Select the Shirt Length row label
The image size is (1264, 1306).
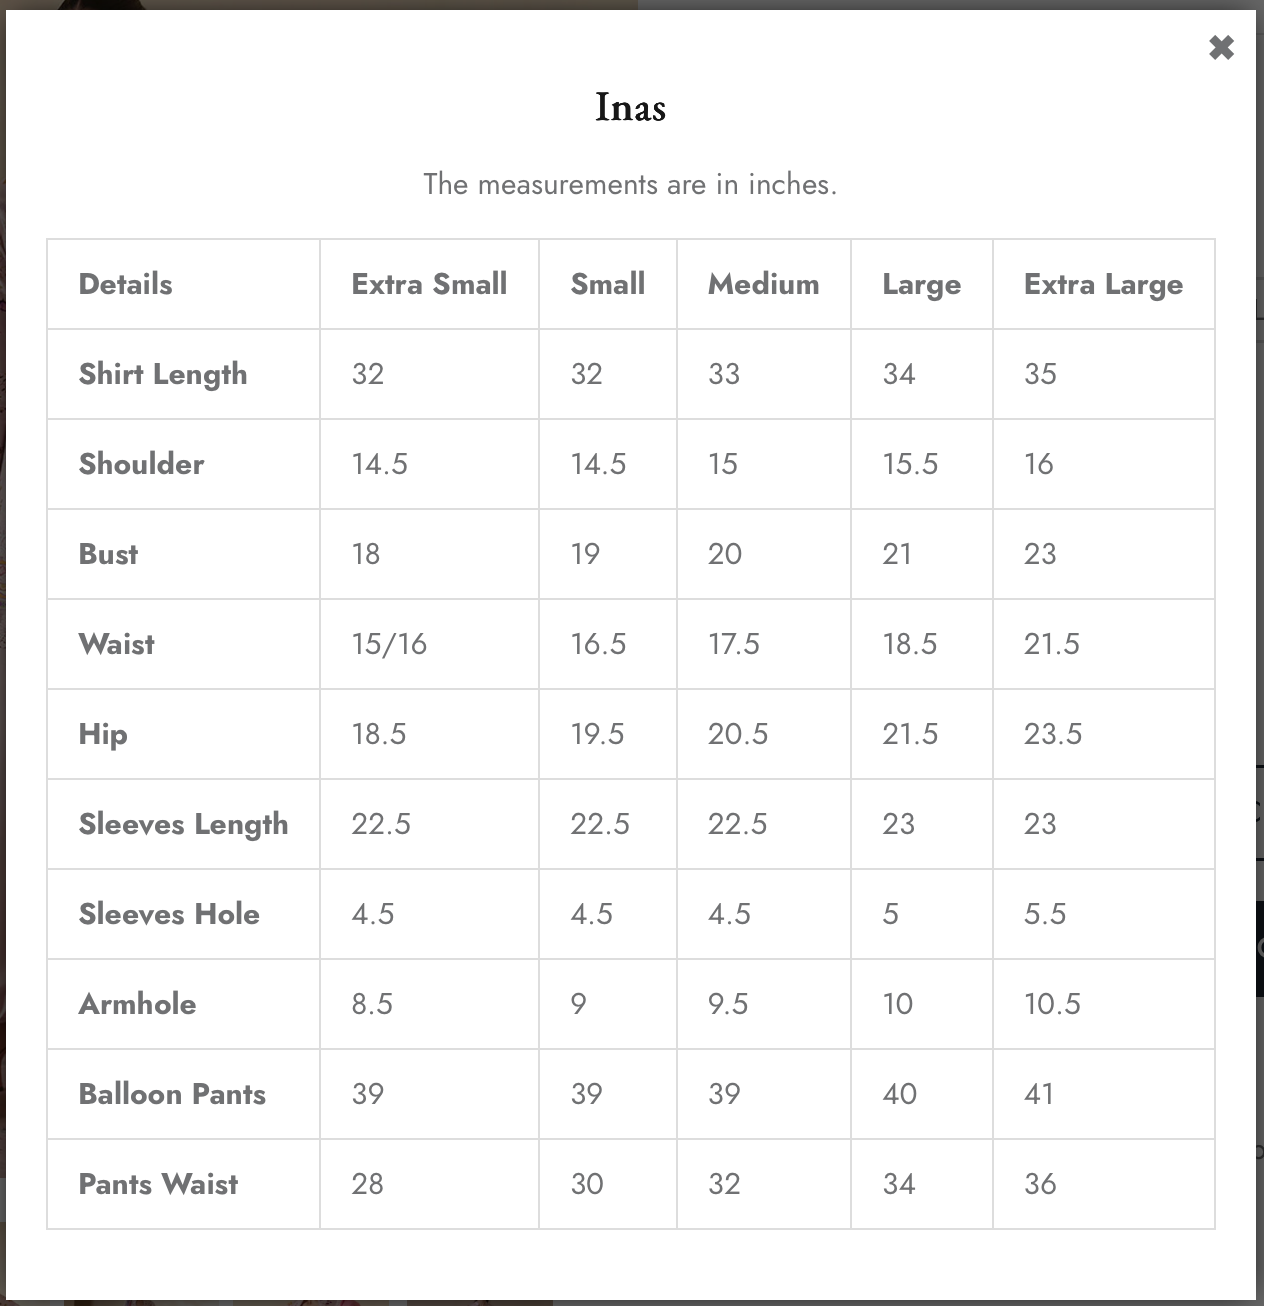pos(163,374)
